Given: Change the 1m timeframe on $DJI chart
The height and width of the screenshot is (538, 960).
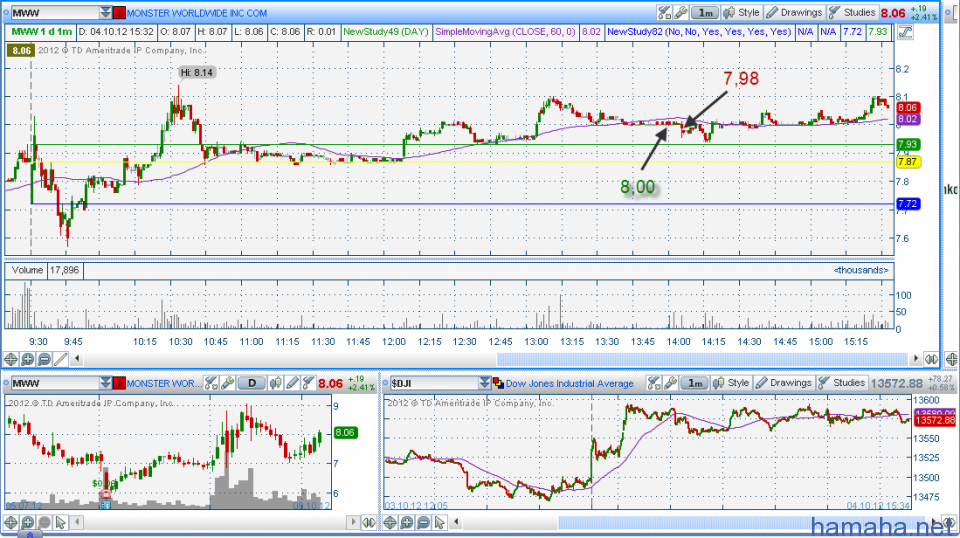Looking at the screenshot, I should [696, 383].
